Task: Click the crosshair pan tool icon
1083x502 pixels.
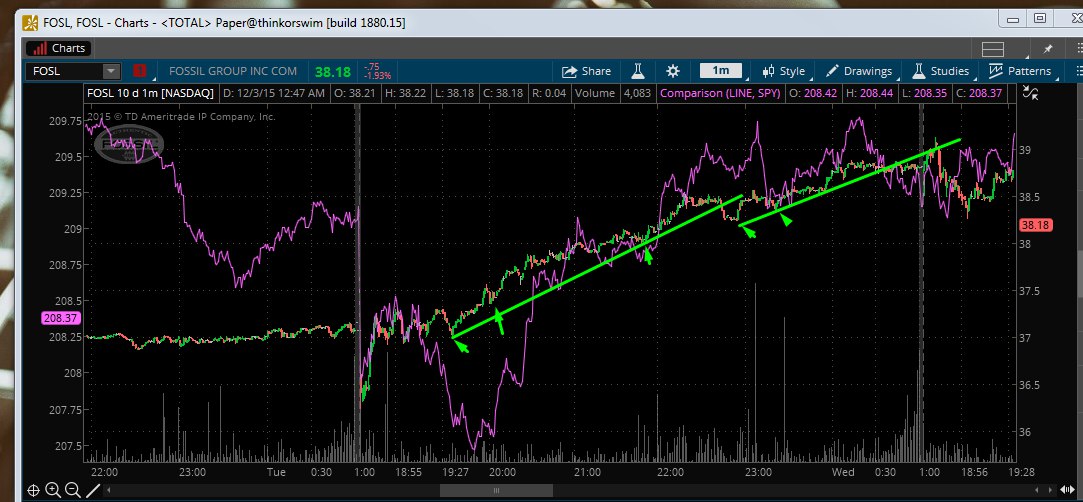Action: point(32,491)
